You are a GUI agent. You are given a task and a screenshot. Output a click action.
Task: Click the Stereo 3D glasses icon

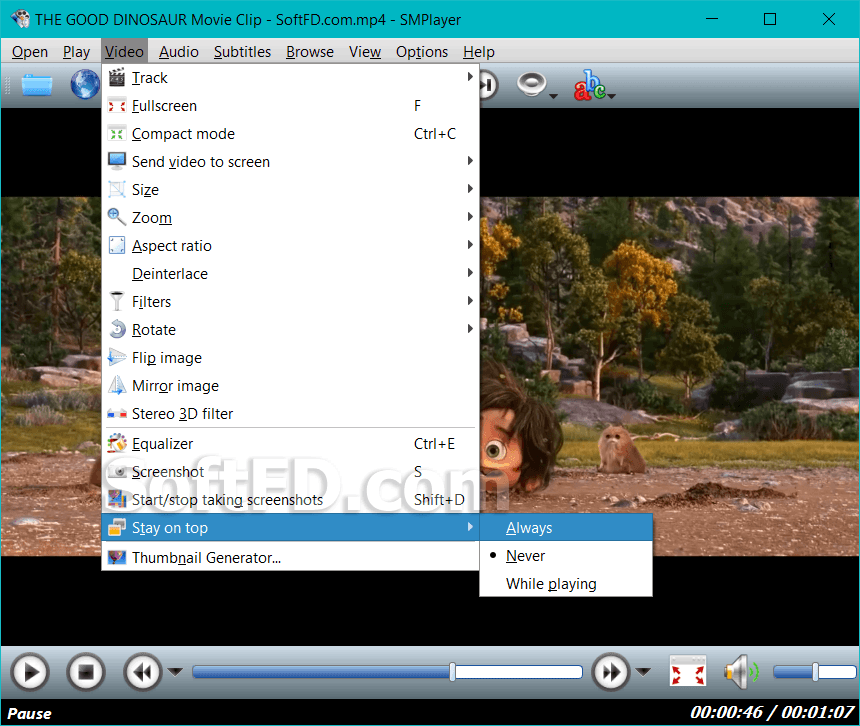pos(117,413)
